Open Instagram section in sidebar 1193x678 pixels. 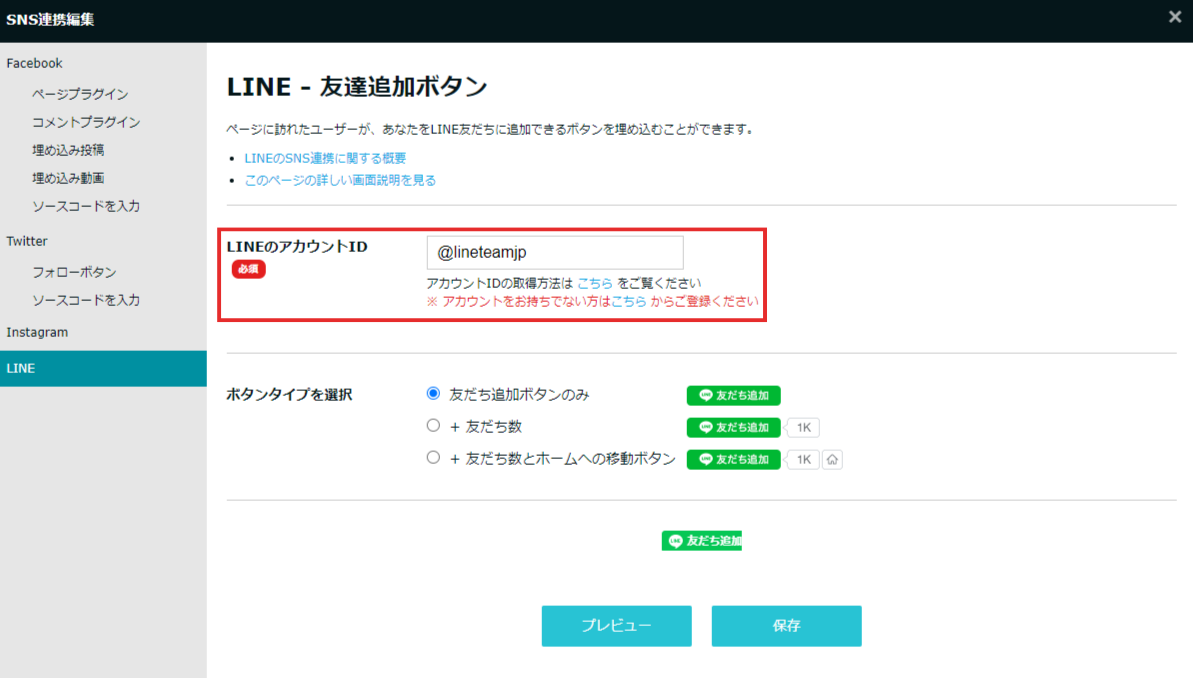pyautogui.click(x=37, y=333)
